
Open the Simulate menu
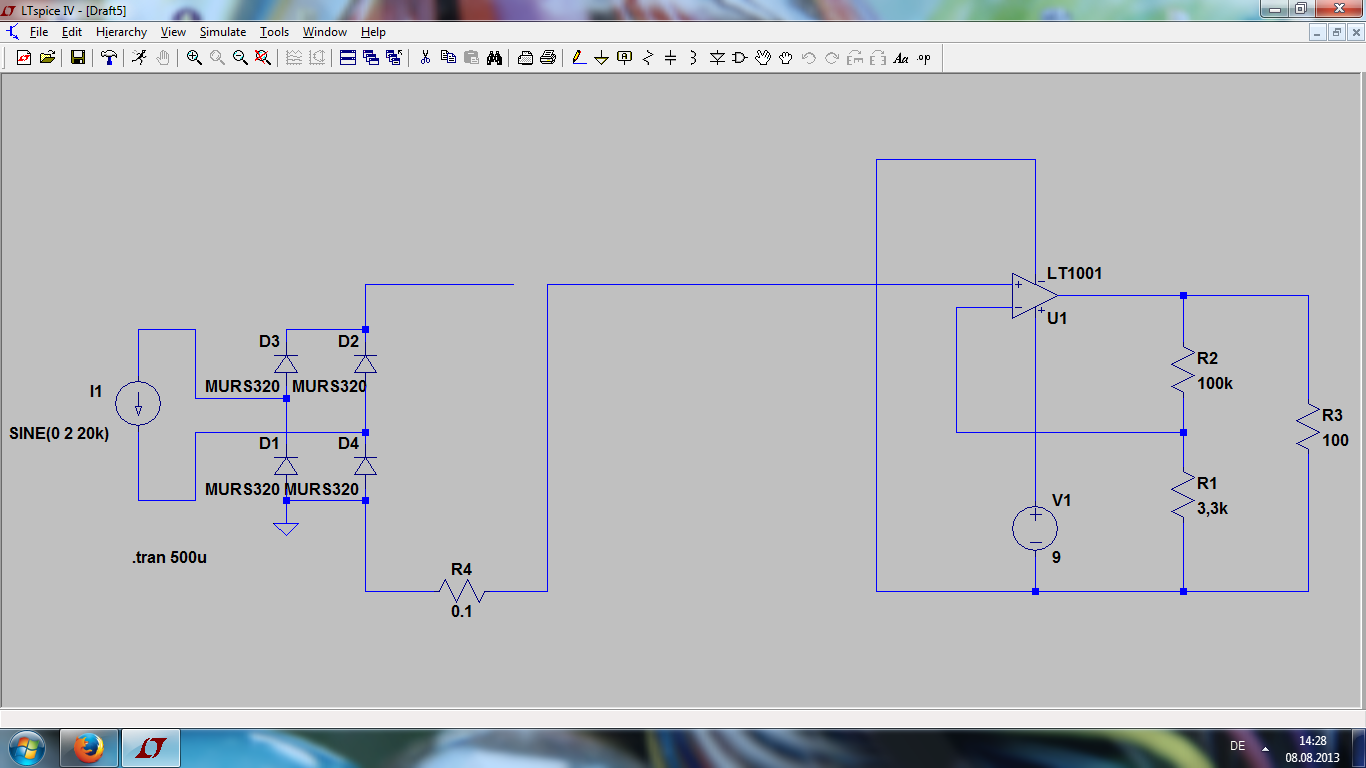222,32
